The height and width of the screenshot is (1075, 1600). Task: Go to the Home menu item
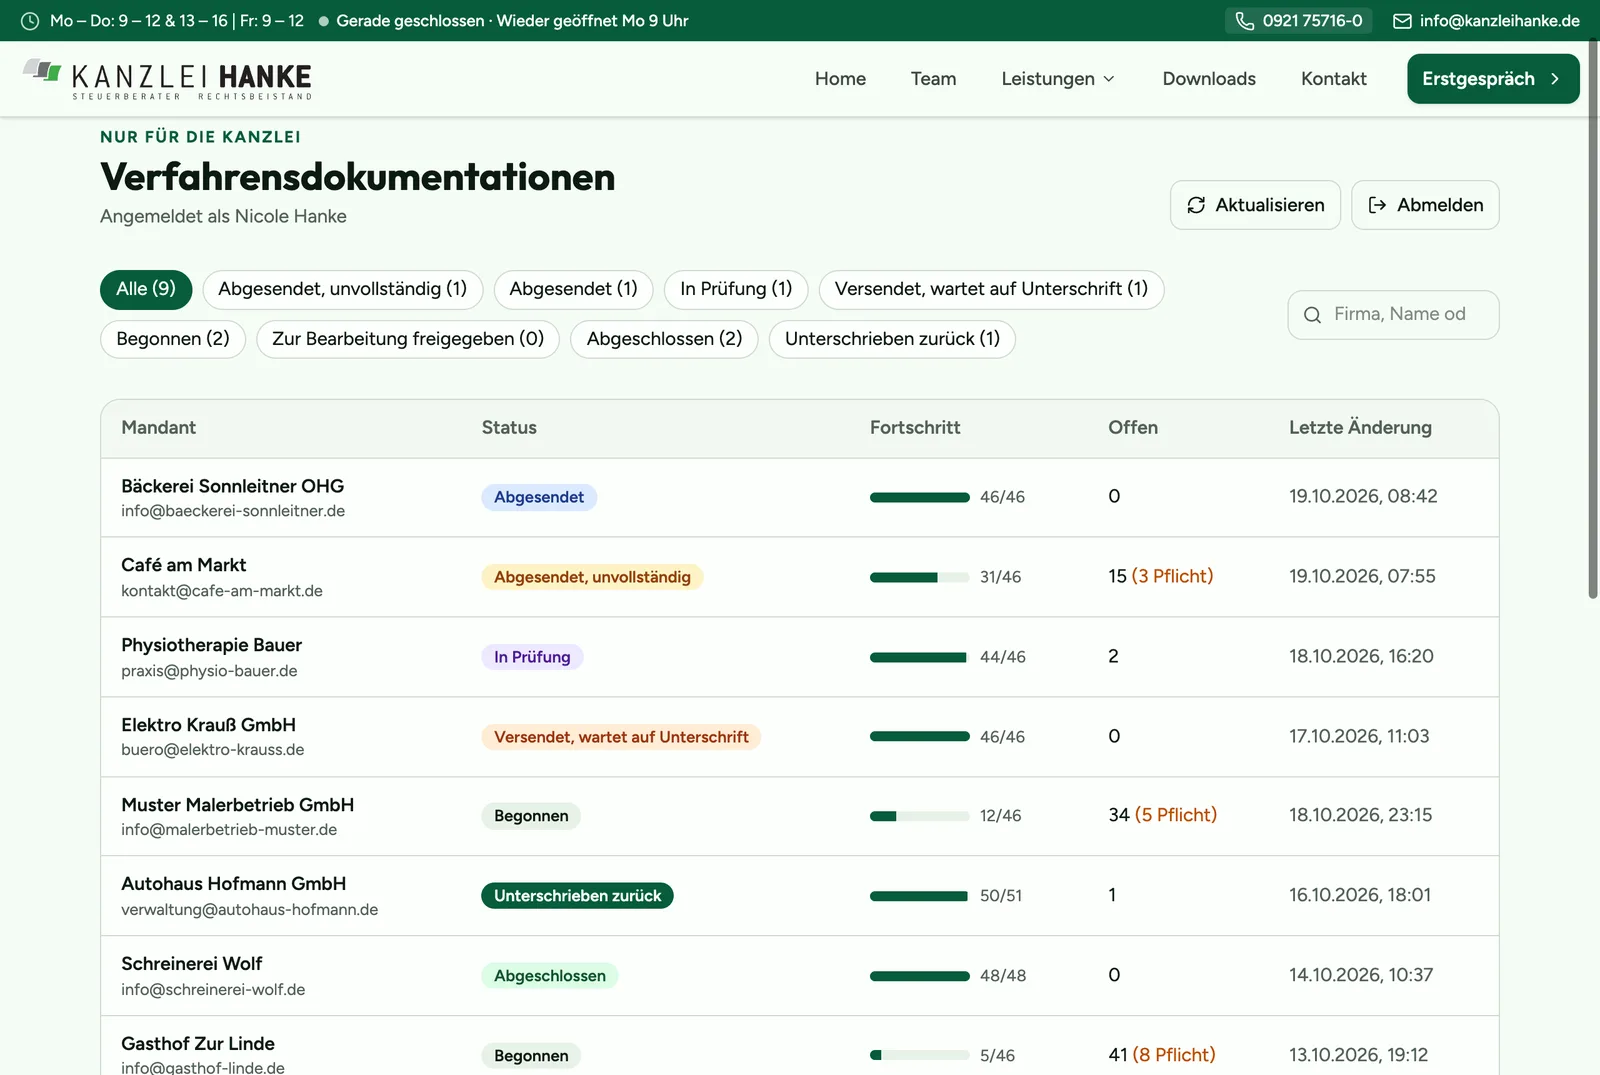pos(840,79)
